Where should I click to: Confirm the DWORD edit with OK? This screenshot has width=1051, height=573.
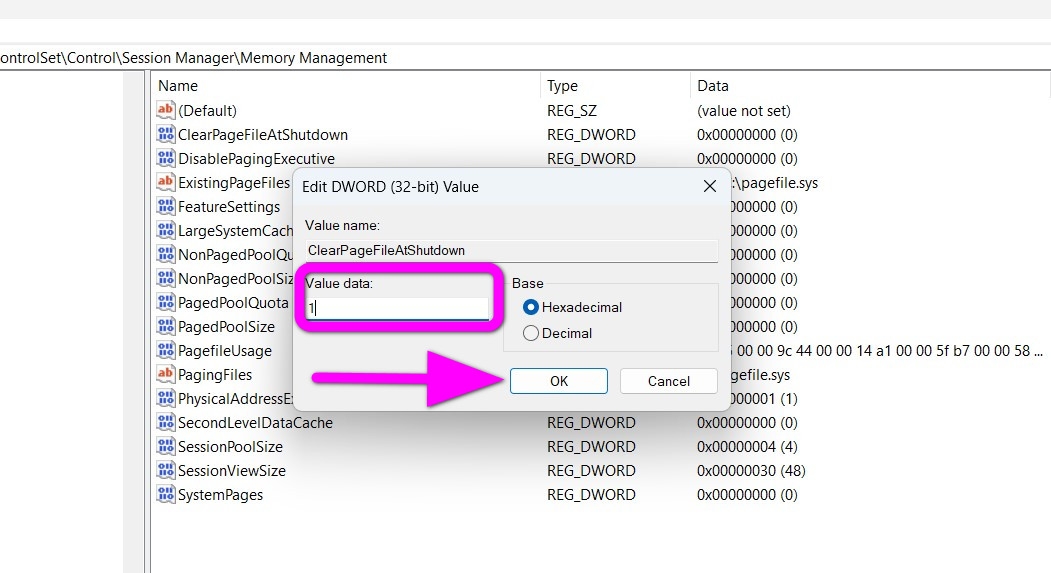pos(558,381)
